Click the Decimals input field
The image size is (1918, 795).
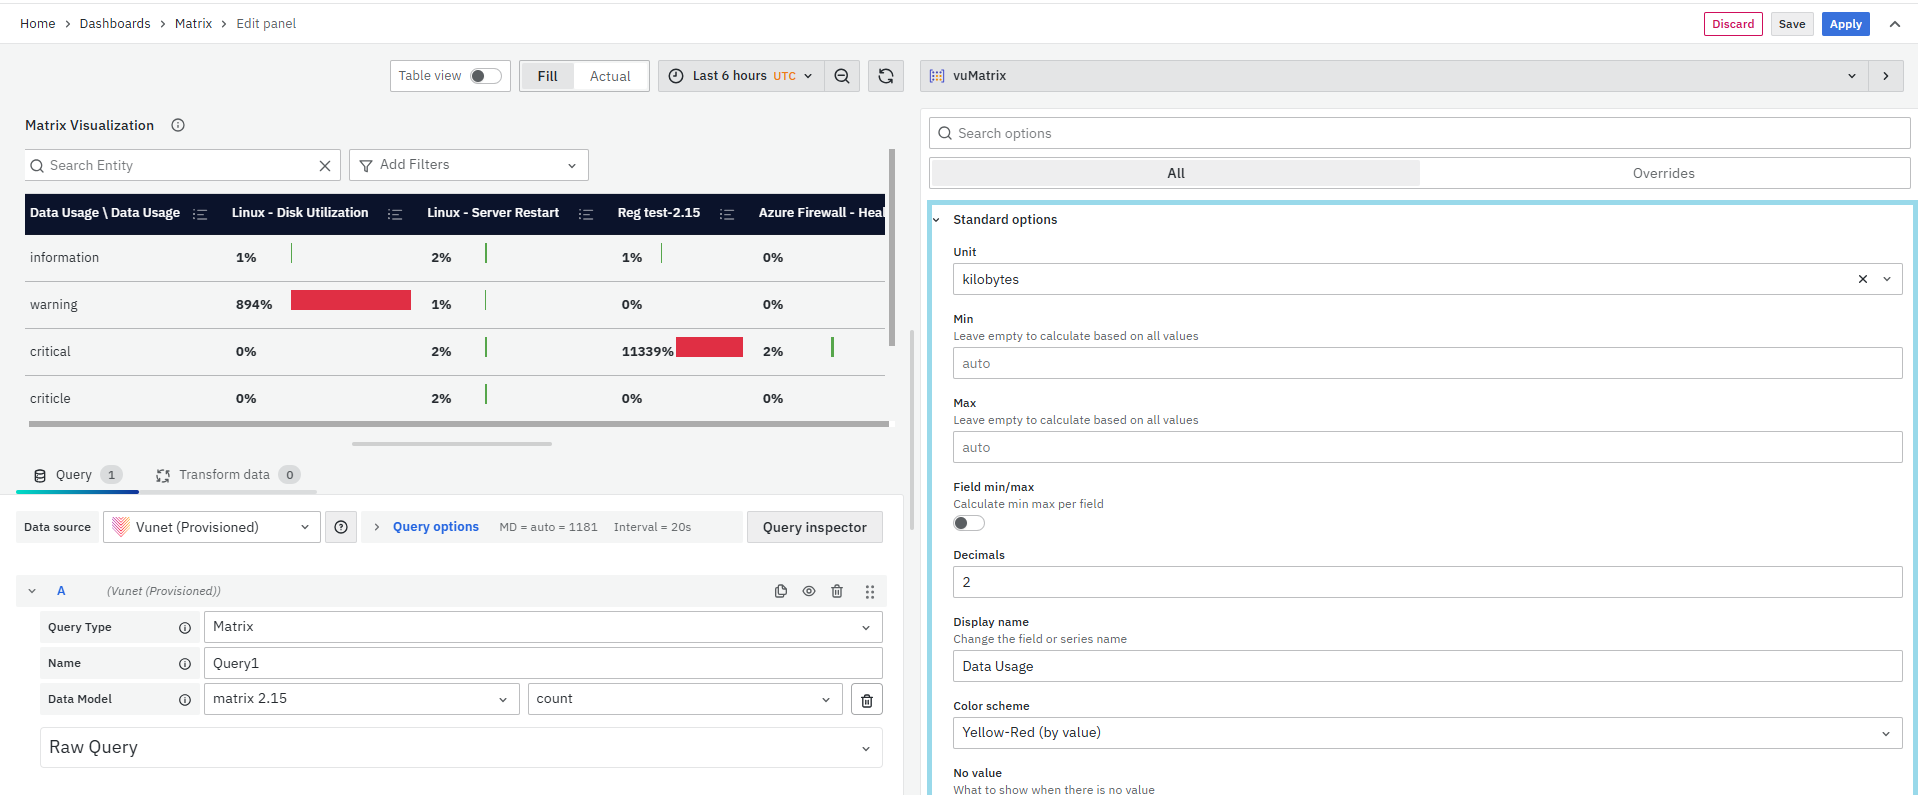click(x=1426, y=582)
